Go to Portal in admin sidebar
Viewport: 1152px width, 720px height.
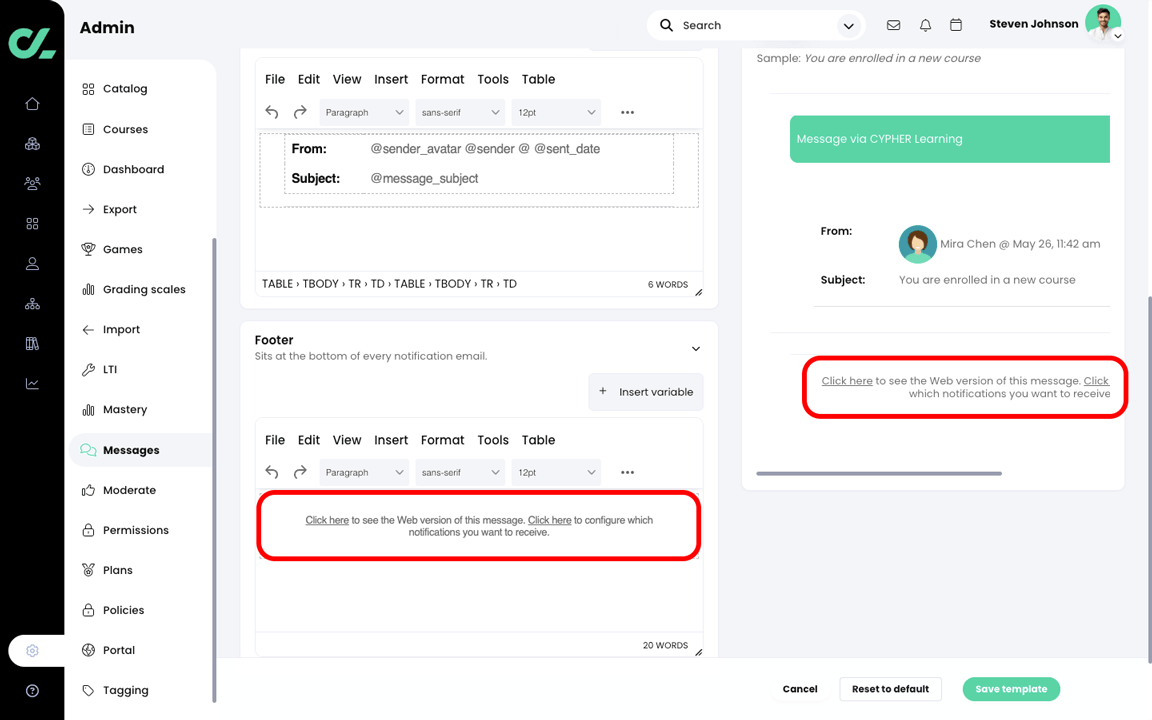click(118, 650)
